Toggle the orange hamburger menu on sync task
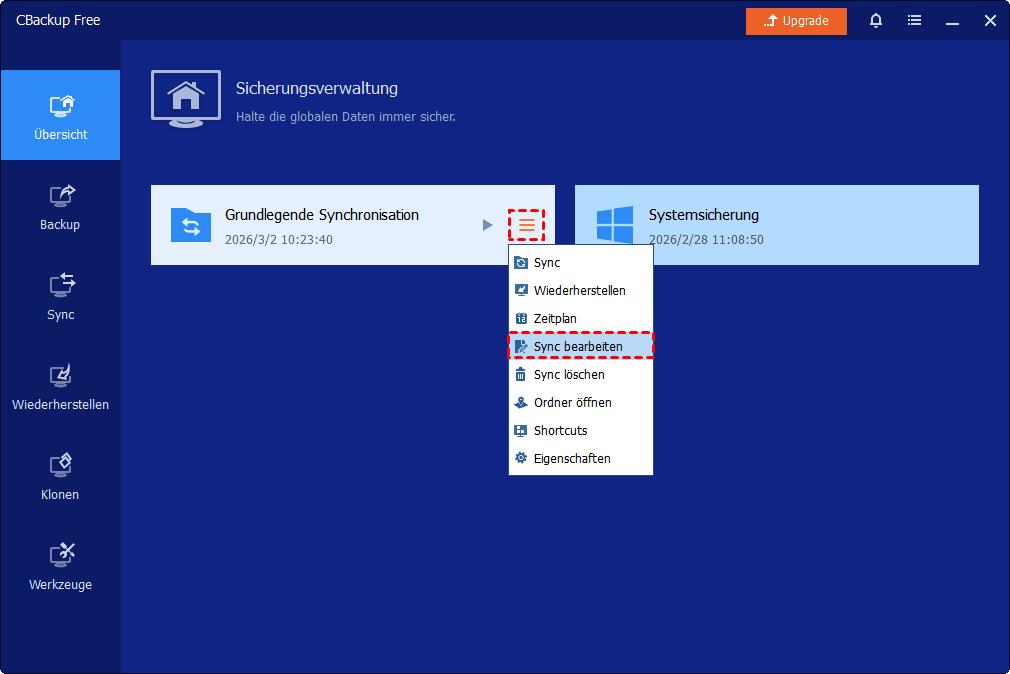The image size is (1010, 674). 526,225
